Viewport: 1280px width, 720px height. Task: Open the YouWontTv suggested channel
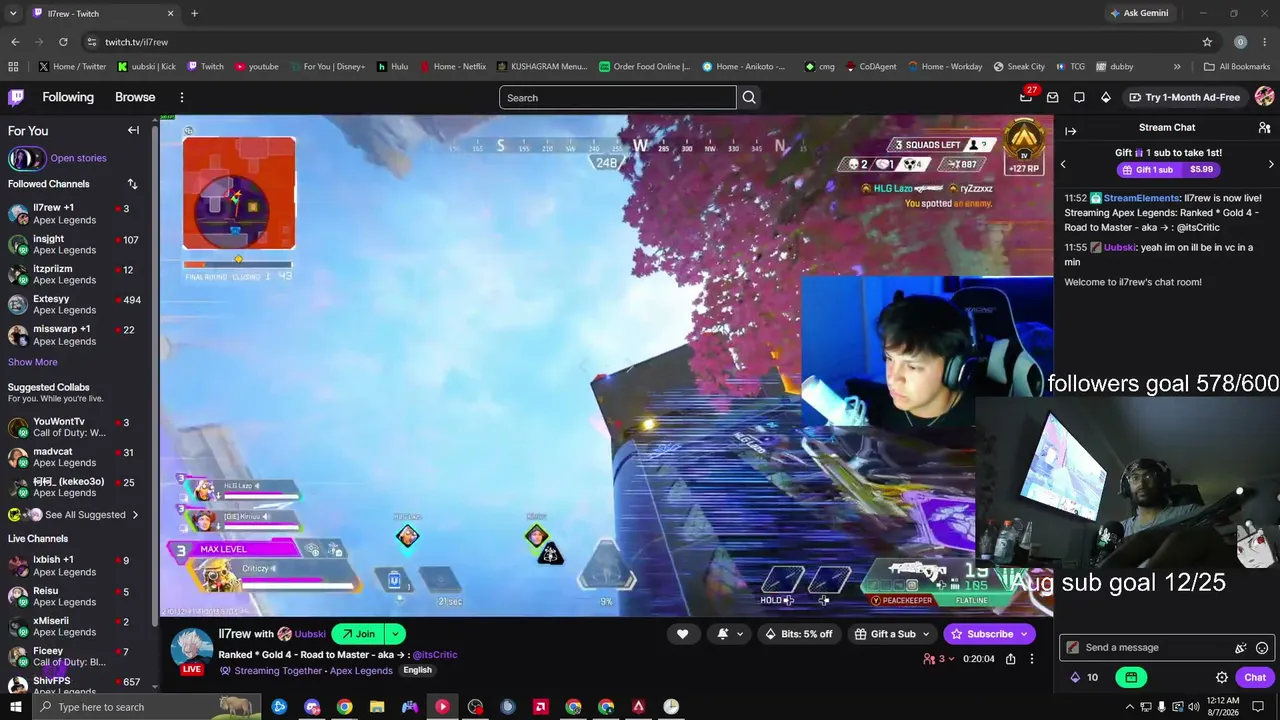point(75,428)
